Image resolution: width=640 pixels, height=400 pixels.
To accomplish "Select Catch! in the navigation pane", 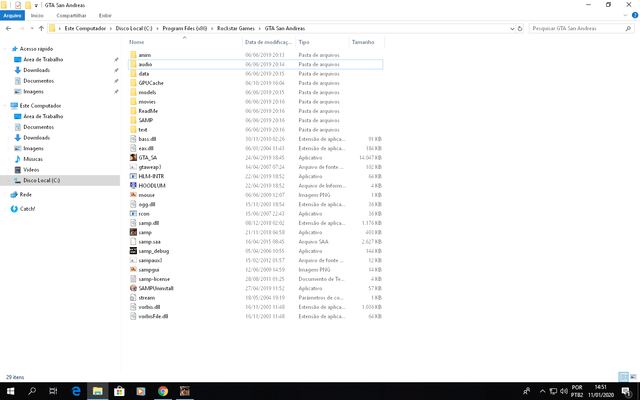I will pos(27,209).
